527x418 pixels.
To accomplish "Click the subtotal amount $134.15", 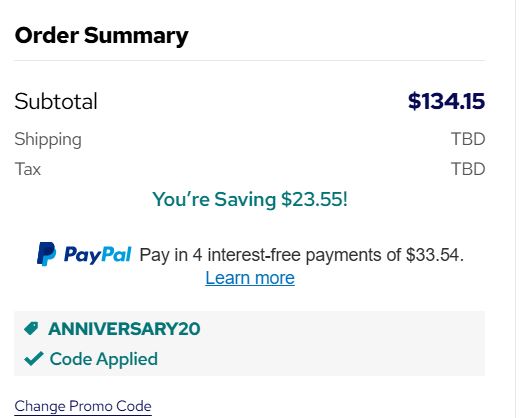I will coord(446,101).
